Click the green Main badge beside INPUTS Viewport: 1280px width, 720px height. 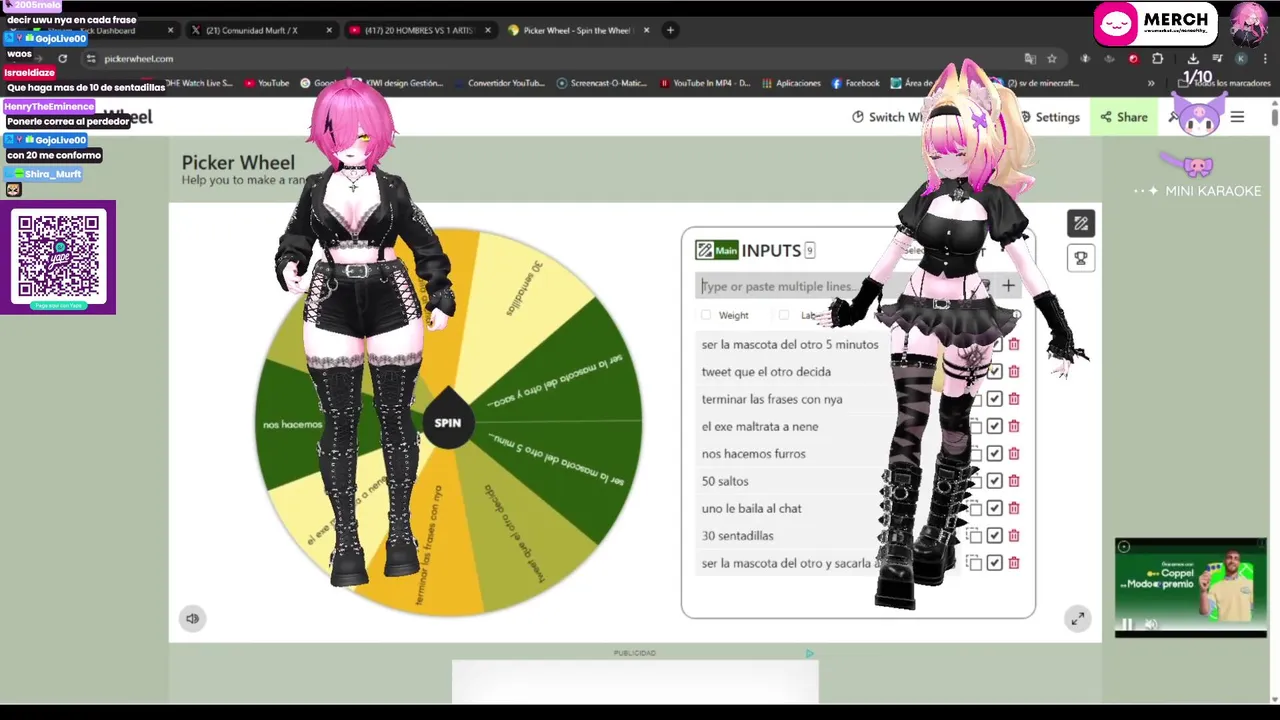point(717,250)
